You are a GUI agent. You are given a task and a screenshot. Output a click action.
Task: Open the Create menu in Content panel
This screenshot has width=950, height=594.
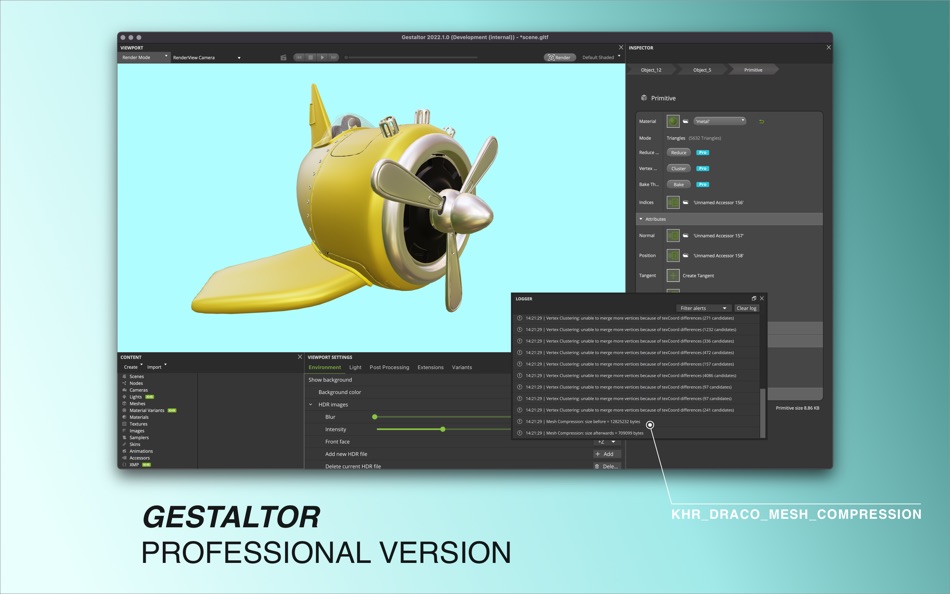coord(132,367)
